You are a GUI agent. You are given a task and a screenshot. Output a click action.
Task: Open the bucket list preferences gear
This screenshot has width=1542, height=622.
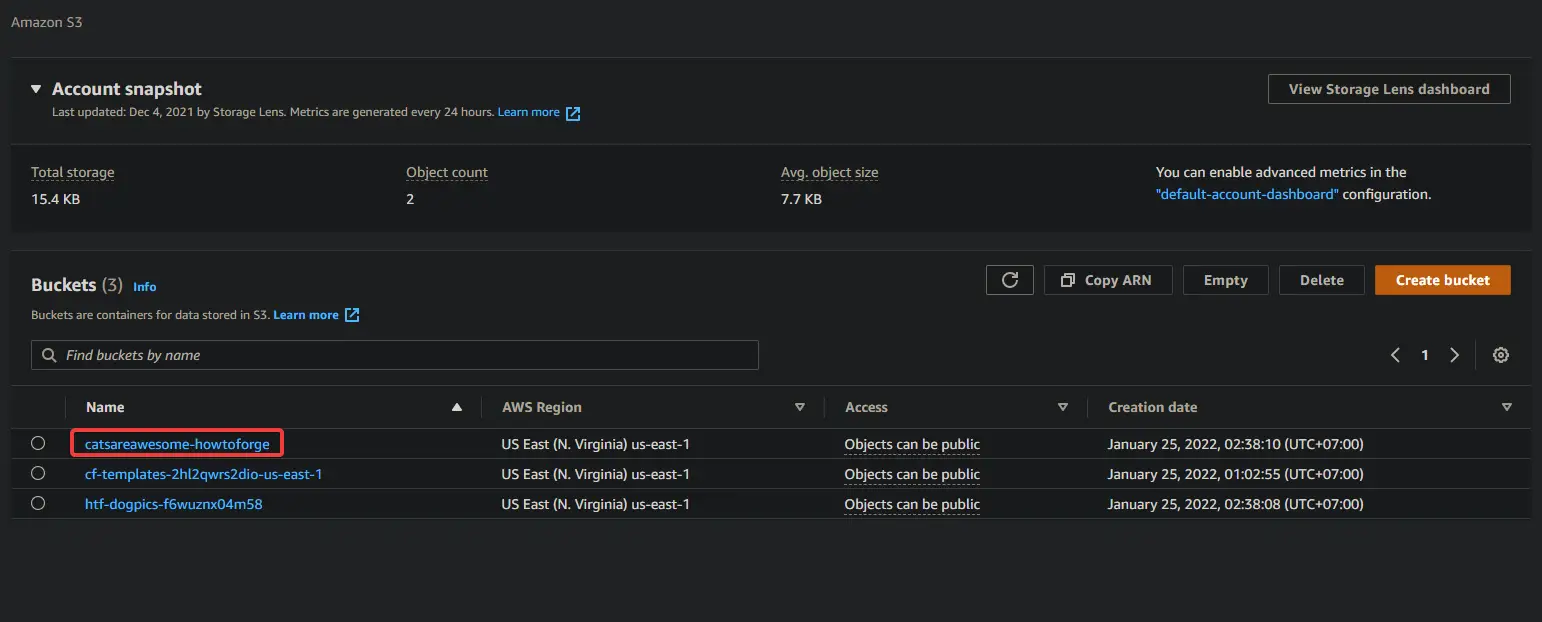tap(1500, 354)
